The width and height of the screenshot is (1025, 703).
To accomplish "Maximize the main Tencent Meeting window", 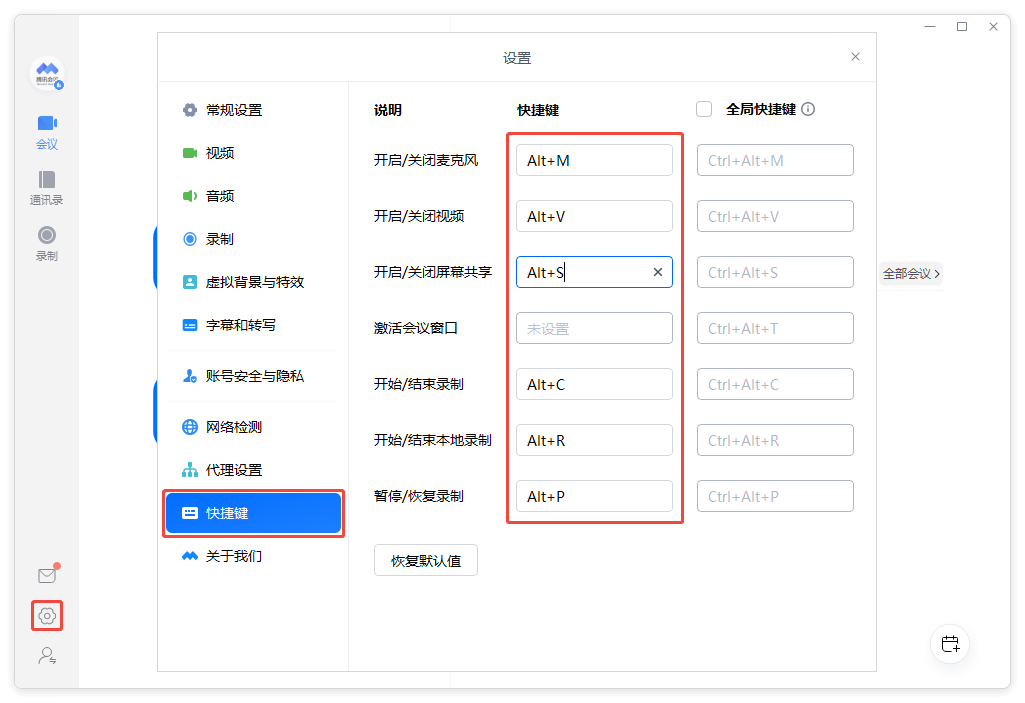I will point(962,26).
